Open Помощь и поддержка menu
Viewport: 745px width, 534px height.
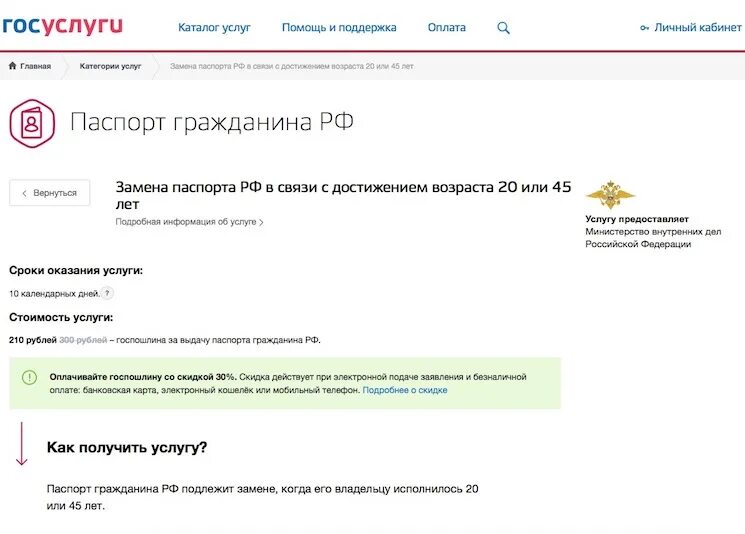point(339,28)
